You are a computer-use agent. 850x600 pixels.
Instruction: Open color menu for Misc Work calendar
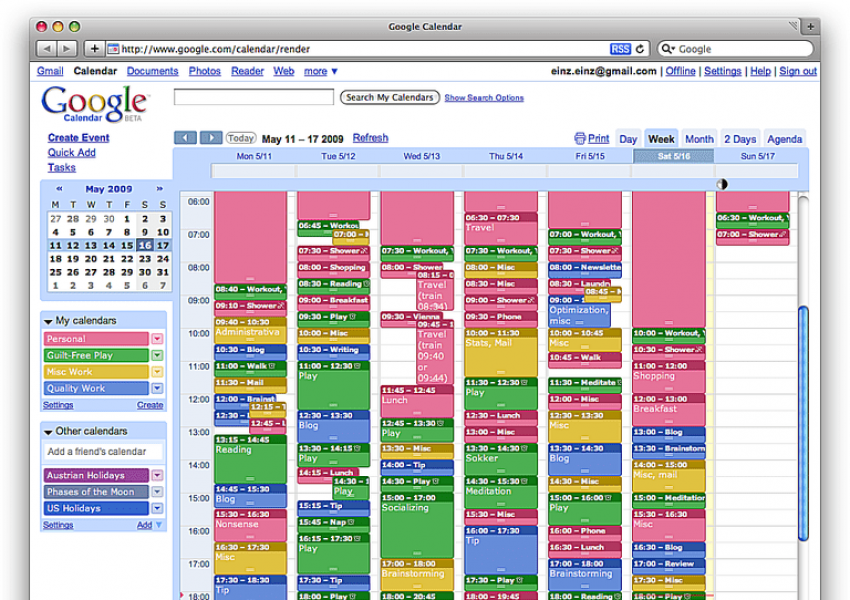[x=157, y=372]
